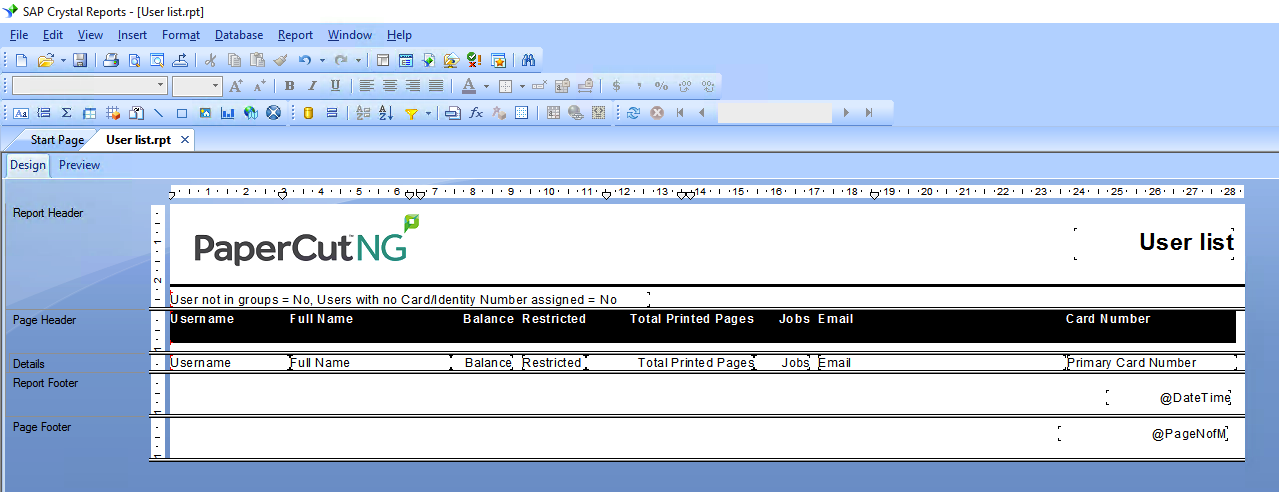Click the Insert Box rectangle icon
This screenshot has height=492, width=1279.
click(x=182, y=113)
